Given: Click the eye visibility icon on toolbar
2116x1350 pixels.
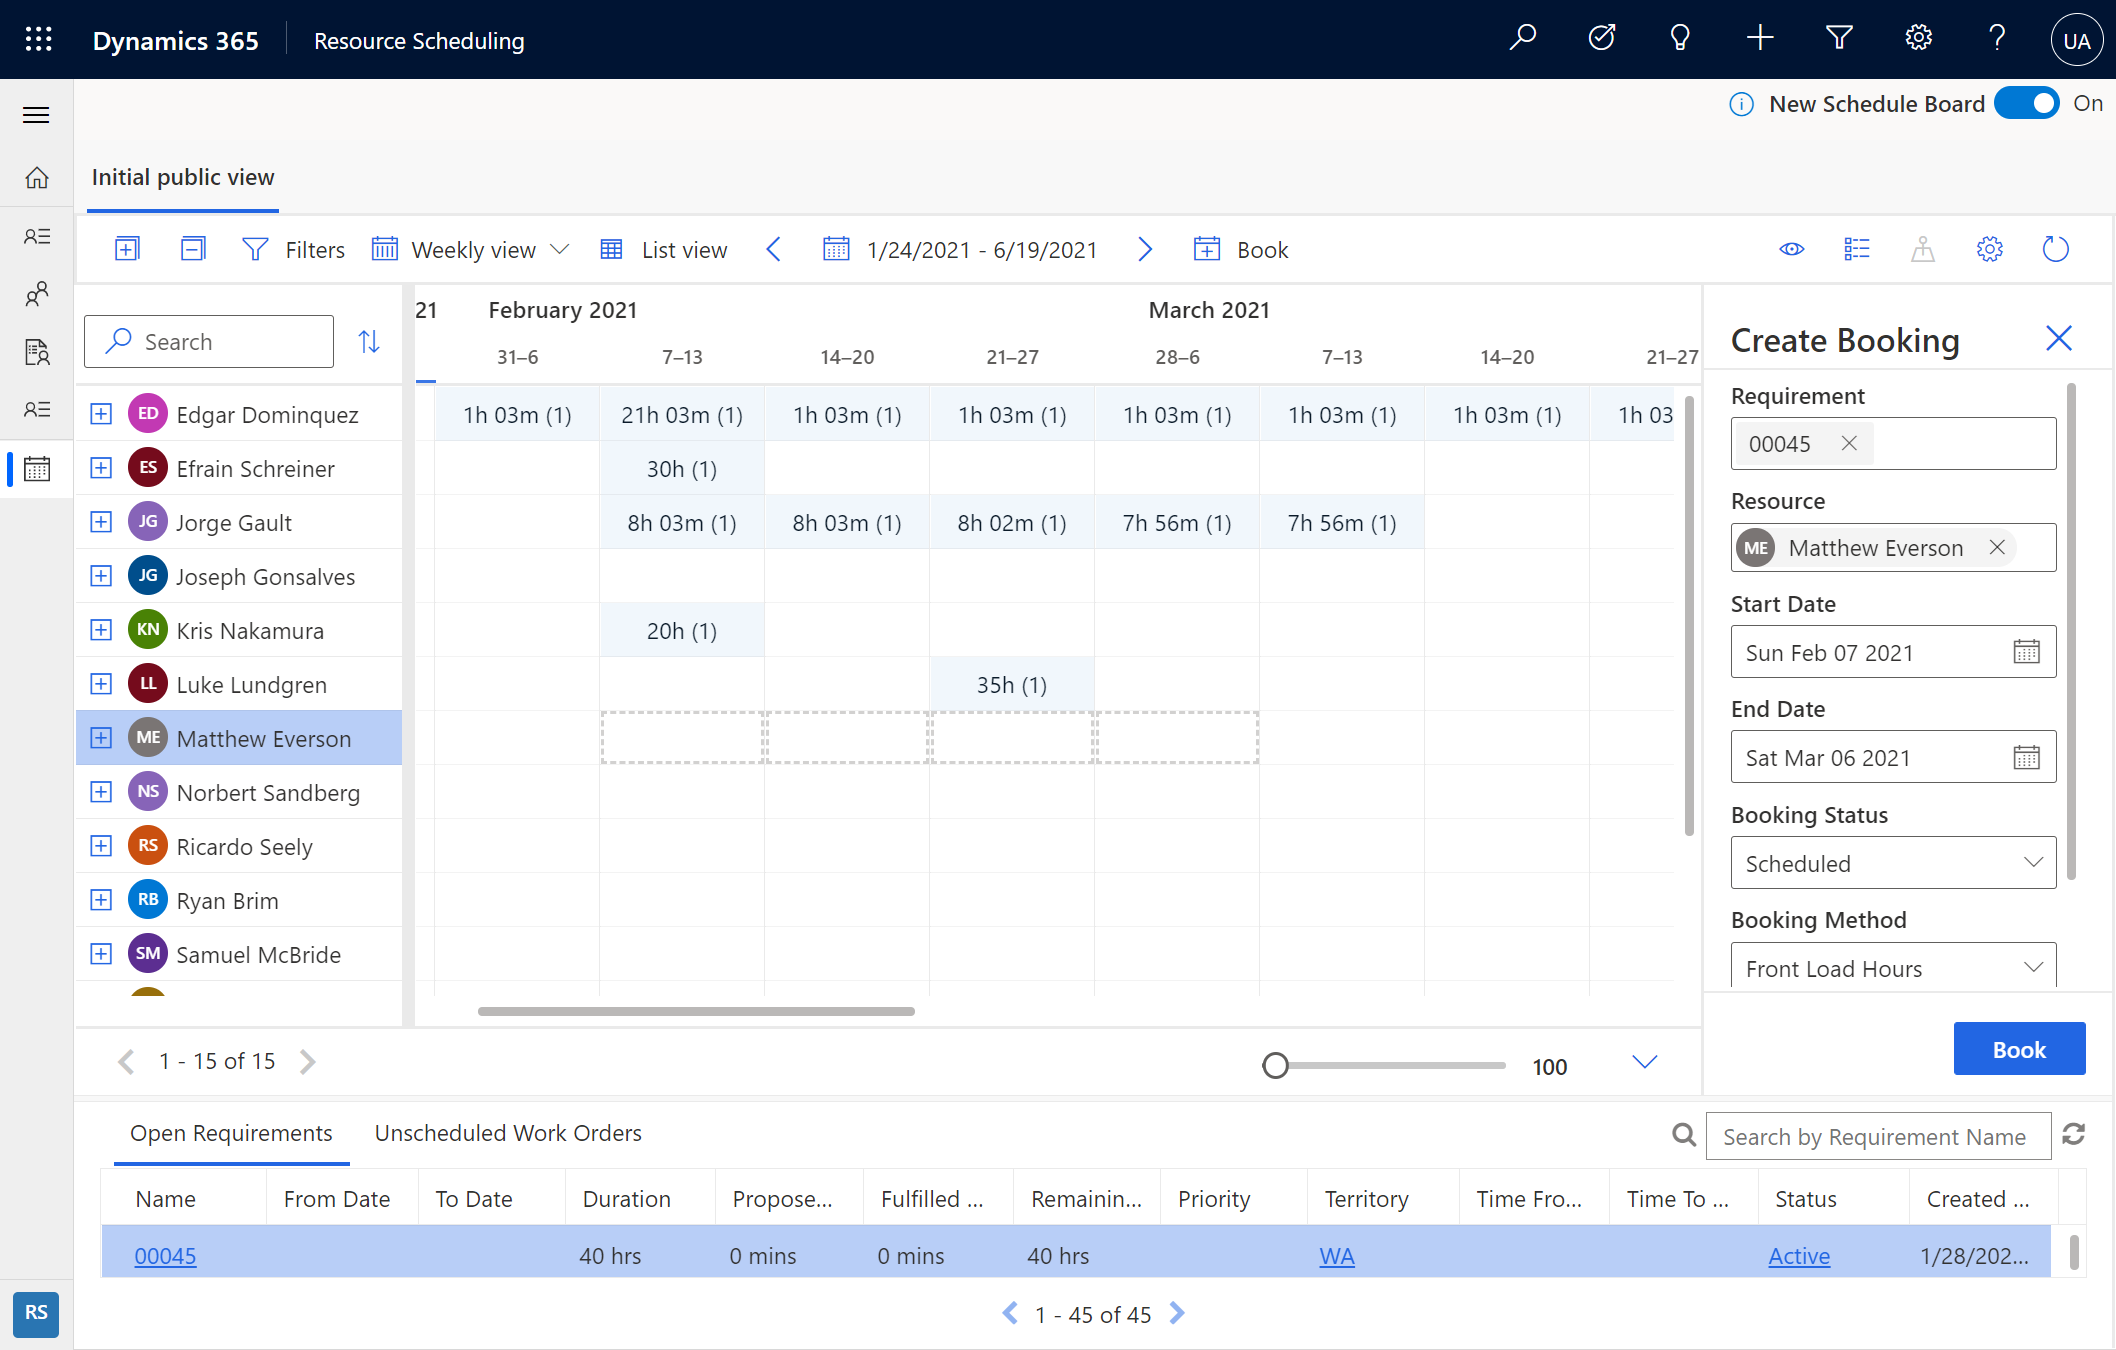Looking at the screenshot, I should pyautogui.click(x=1792, y=248).
